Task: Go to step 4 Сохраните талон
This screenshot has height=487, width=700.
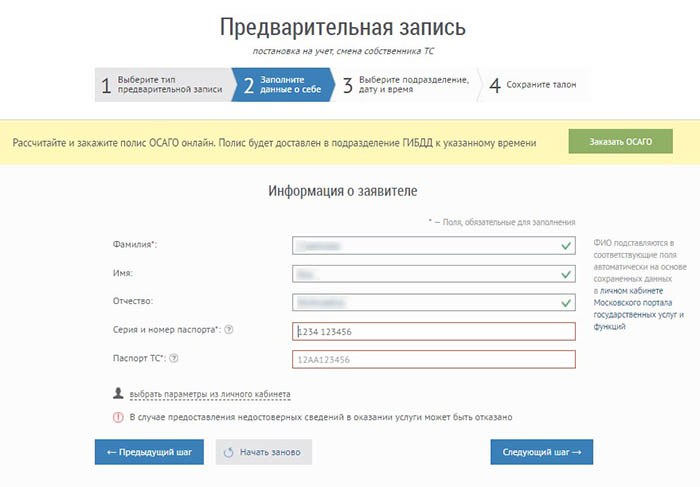Action: (533, 85)
